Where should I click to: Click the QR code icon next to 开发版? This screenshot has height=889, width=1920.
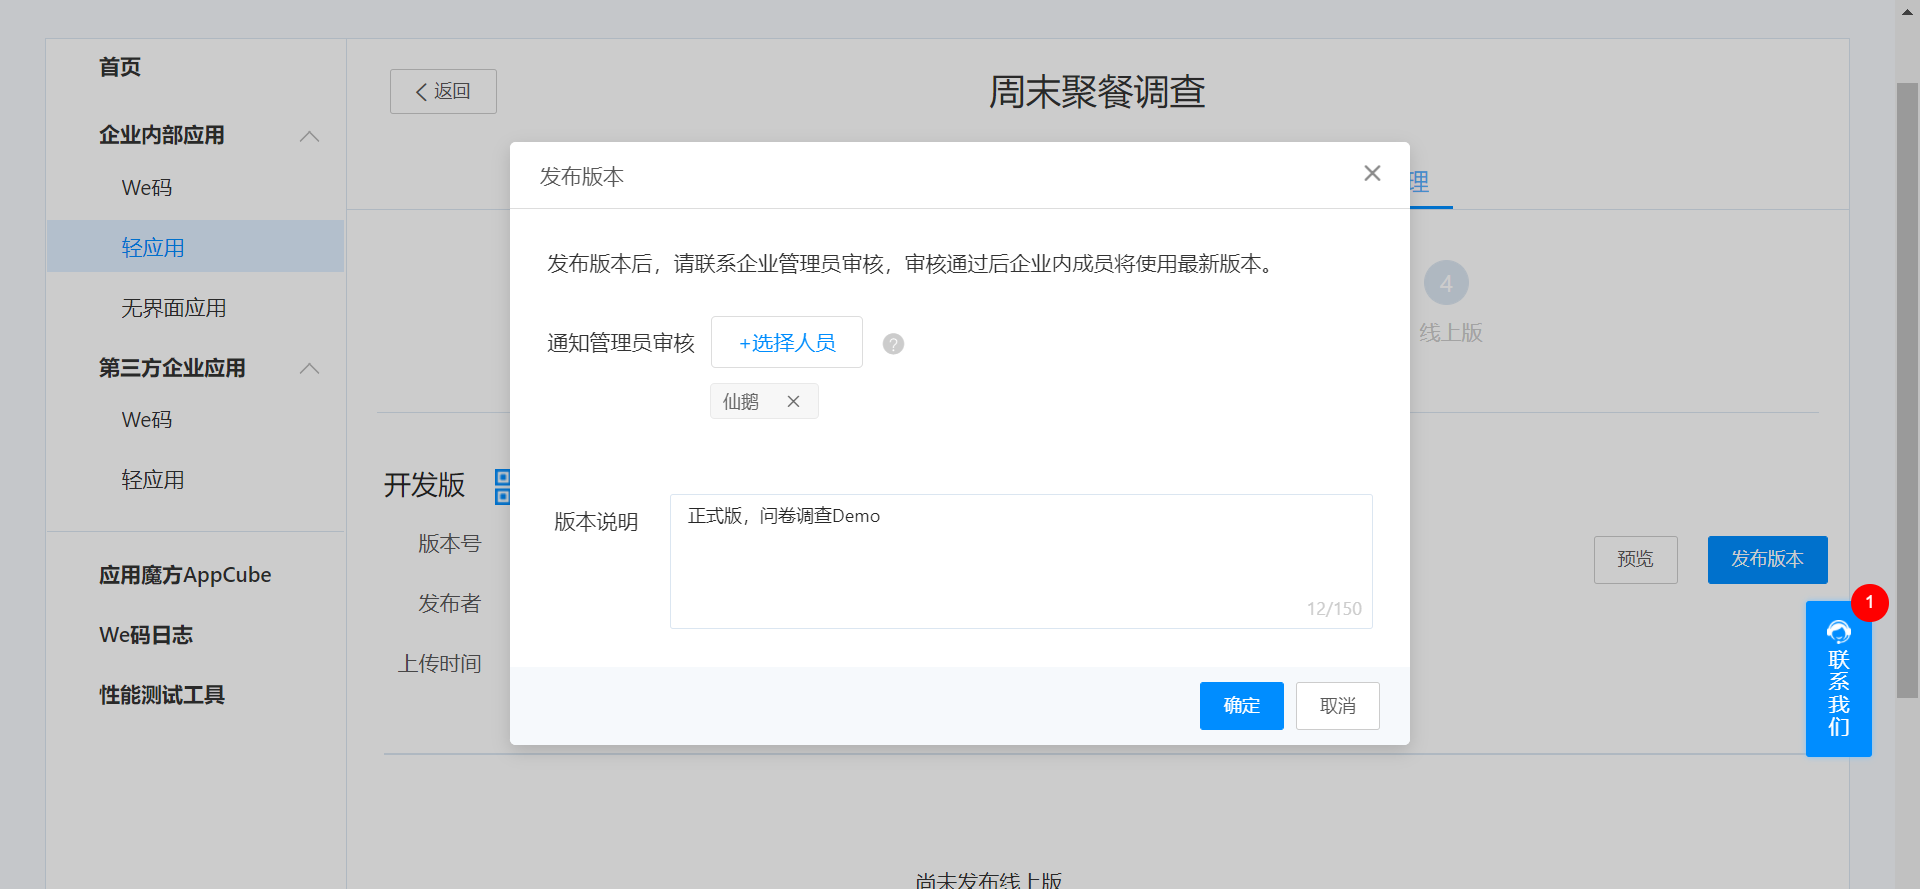tap(503, 486)
